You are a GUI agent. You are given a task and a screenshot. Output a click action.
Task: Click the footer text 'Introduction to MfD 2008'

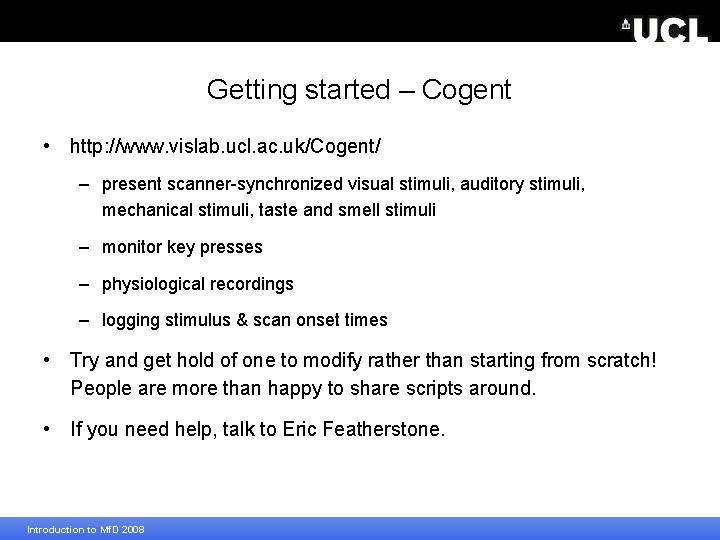click(86, 529)
